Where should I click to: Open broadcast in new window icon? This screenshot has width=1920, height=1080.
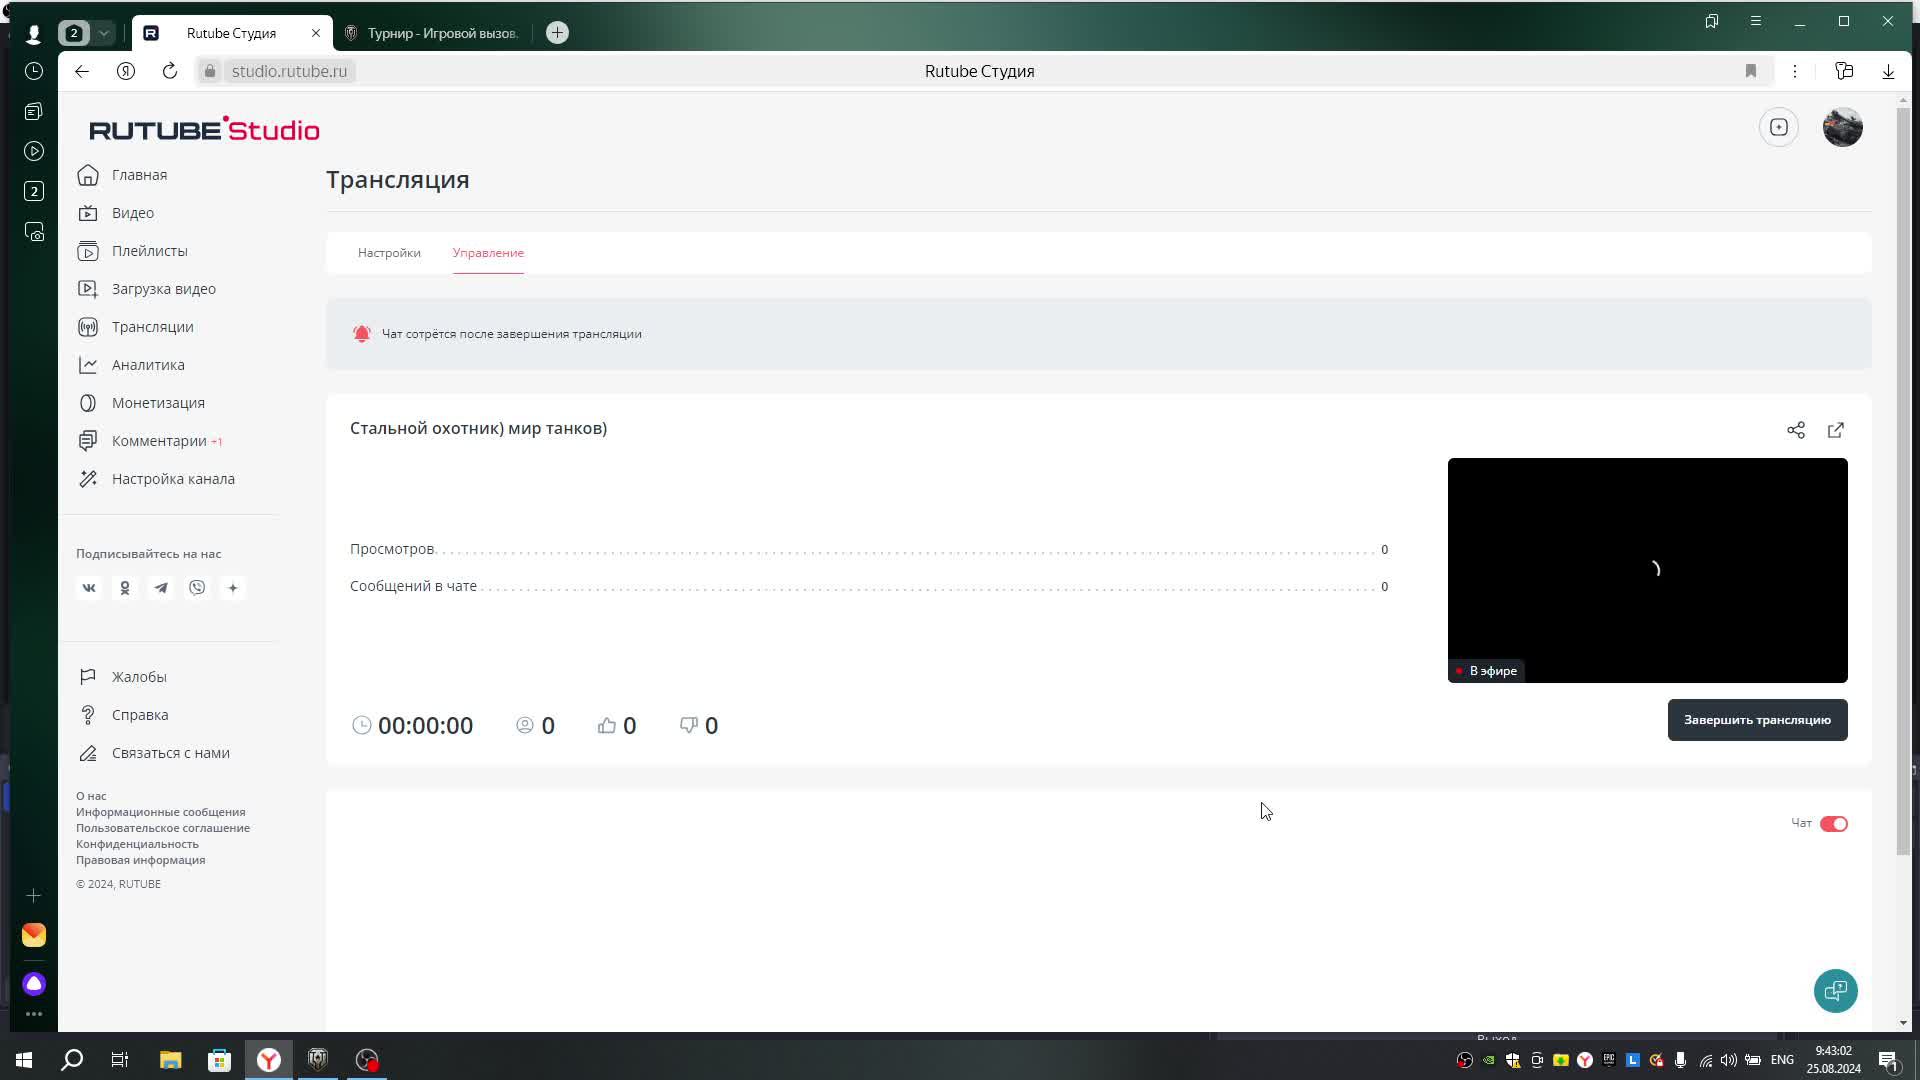pyautogui.click(x=1836, y=430)
